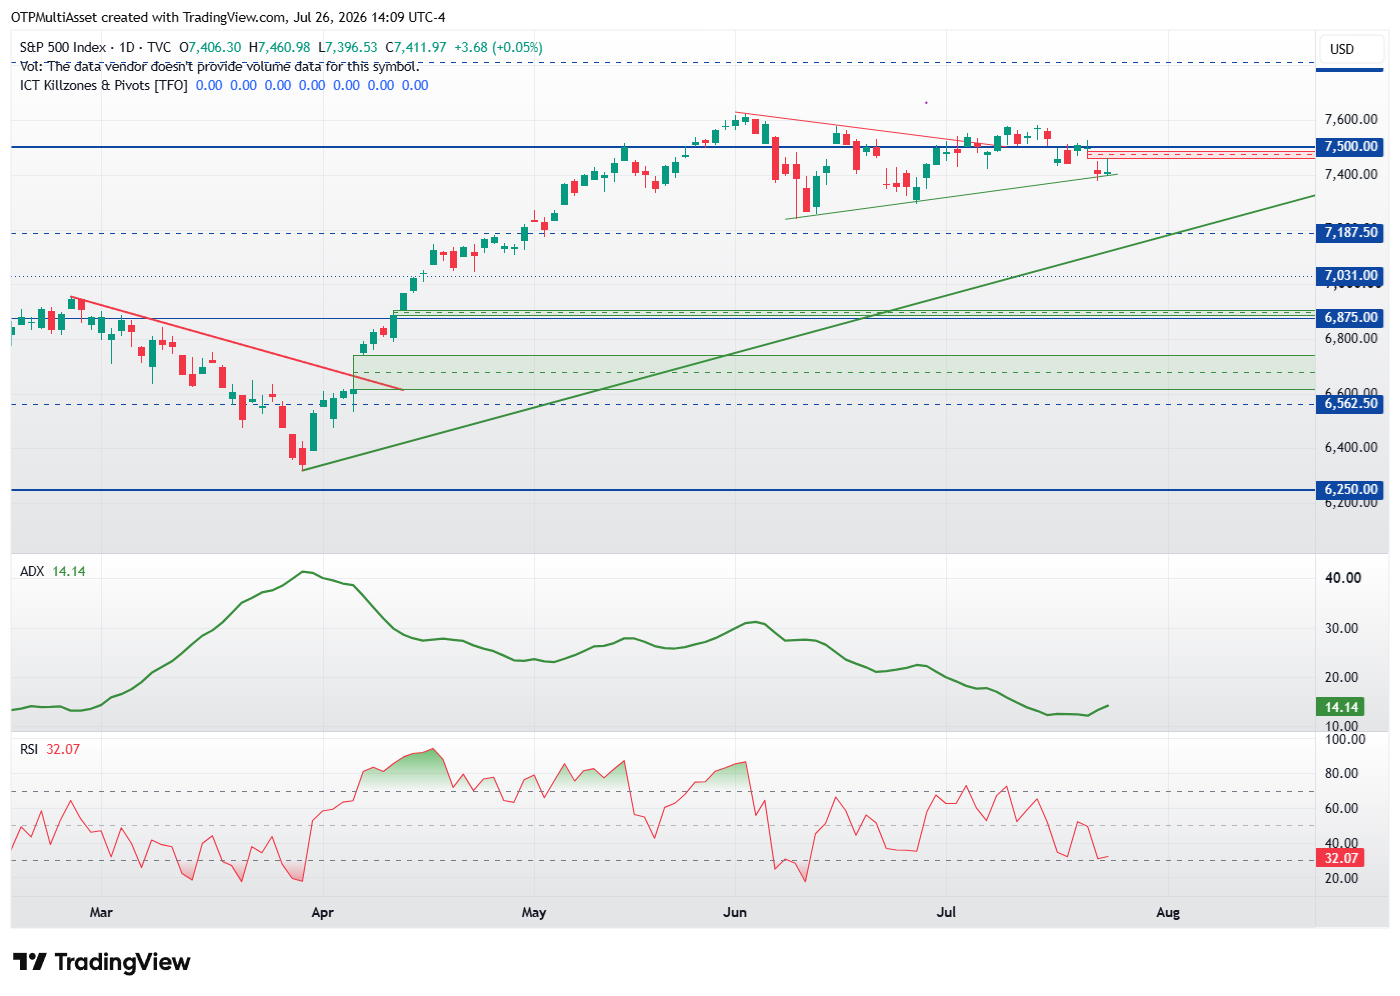Click the Mar label on the time axis
1400x996 pixels.
tap(101, 912)
